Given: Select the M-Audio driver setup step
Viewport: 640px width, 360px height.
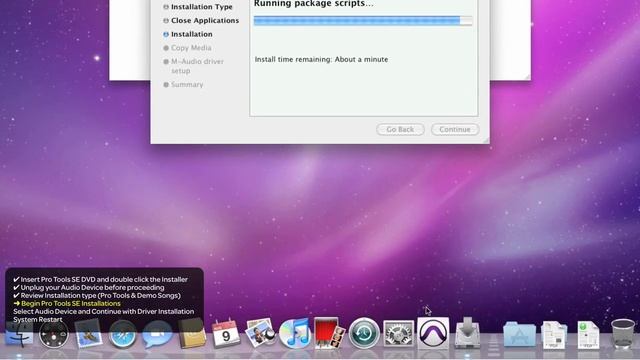Looking at the screenshot, I should coord(193,66).
